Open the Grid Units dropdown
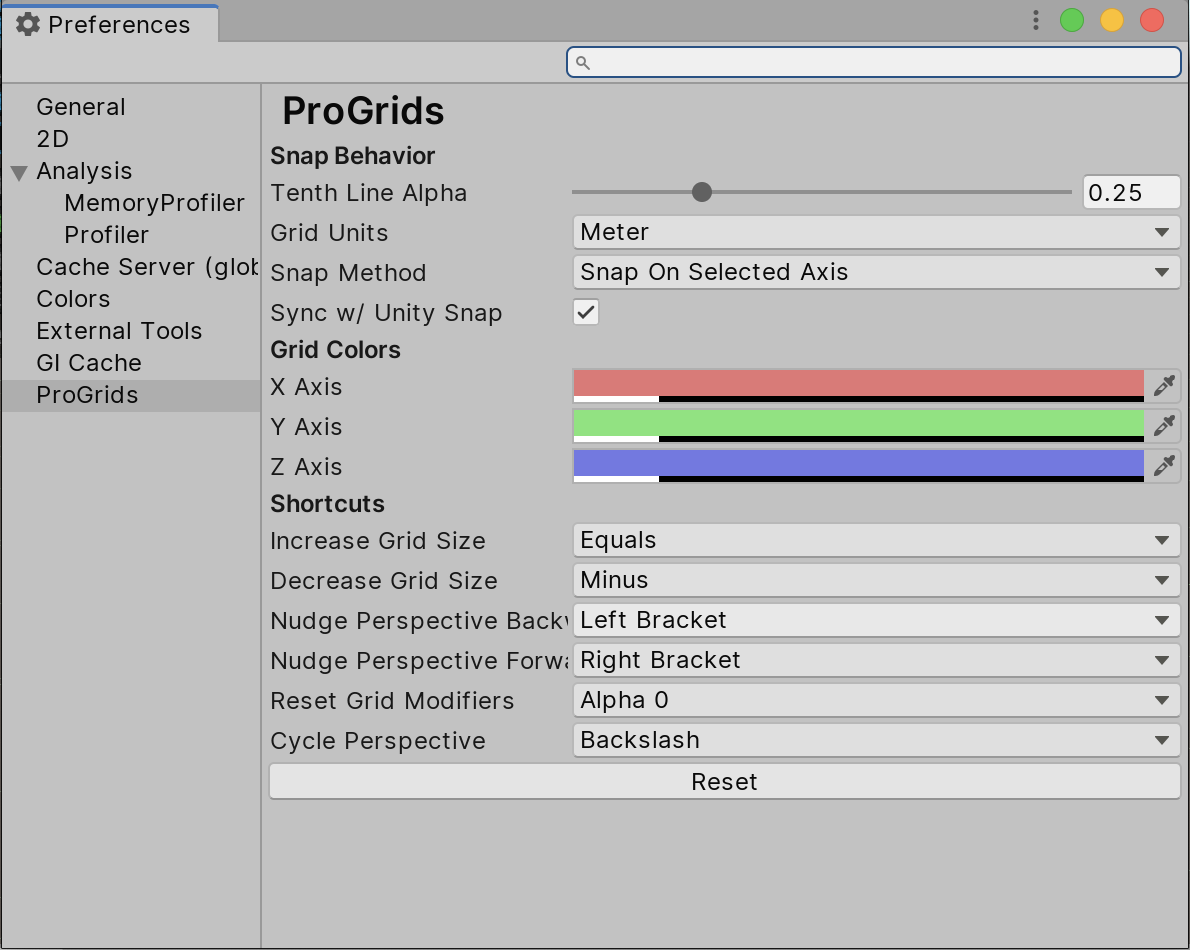Image resolution: width=1190 pixels, height=950 pixels. tap(876, 232)
